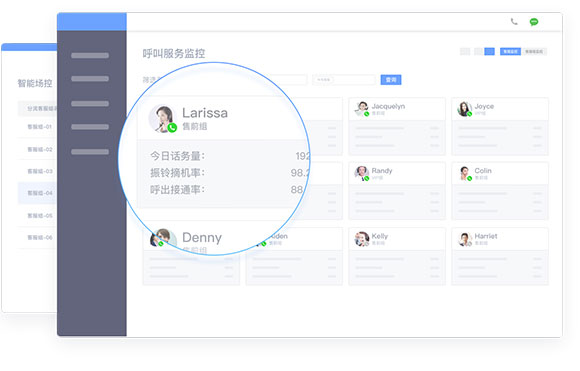Select the name Kelly
The height and width of the screenshot is (371, 580).
coord(380,236)
